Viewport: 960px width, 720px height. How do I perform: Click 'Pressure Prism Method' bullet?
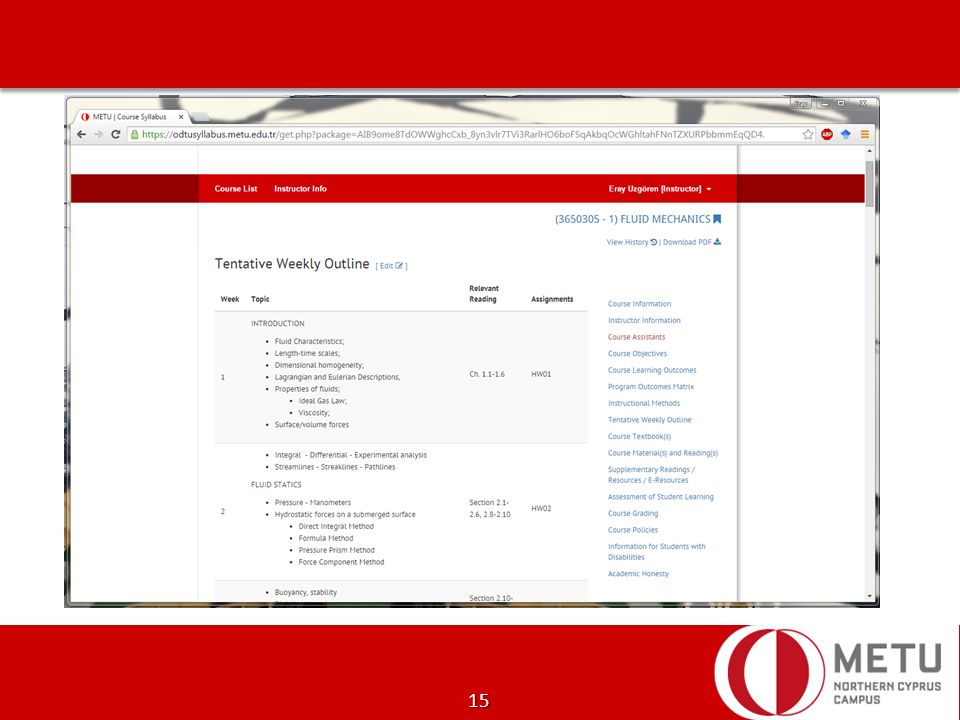(336, 550)
